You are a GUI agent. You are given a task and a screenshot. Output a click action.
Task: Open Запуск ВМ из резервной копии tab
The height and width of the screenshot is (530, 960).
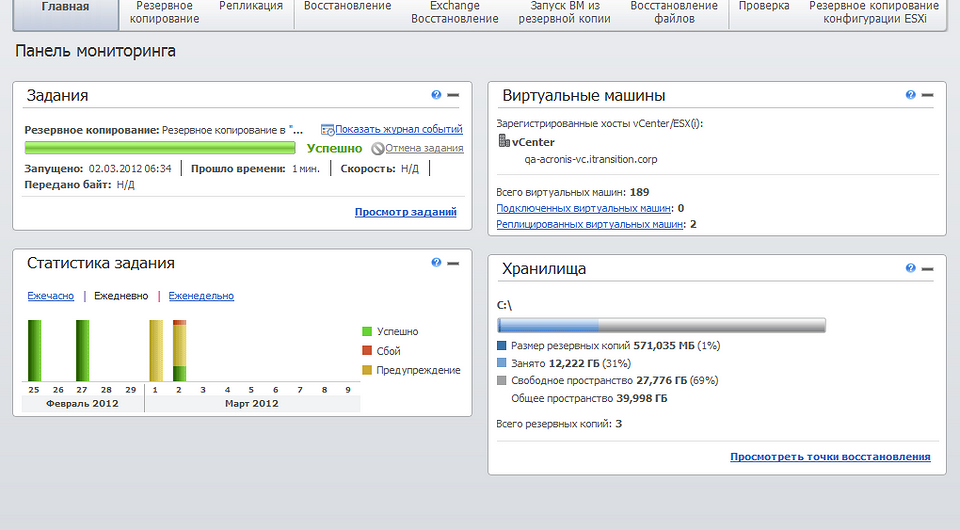point(564,12)
